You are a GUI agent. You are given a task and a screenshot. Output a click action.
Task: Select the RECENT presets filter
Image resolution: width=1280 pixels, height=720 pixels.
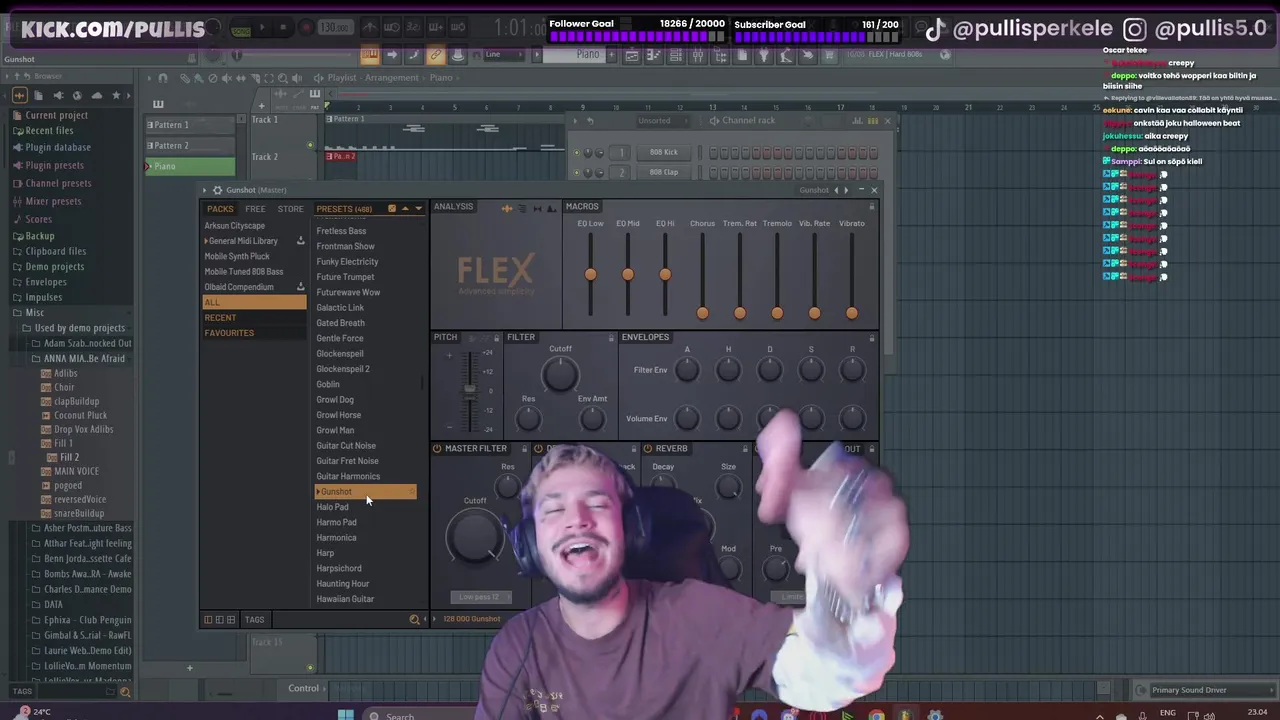pyautogui.click(x=254, y=318)
